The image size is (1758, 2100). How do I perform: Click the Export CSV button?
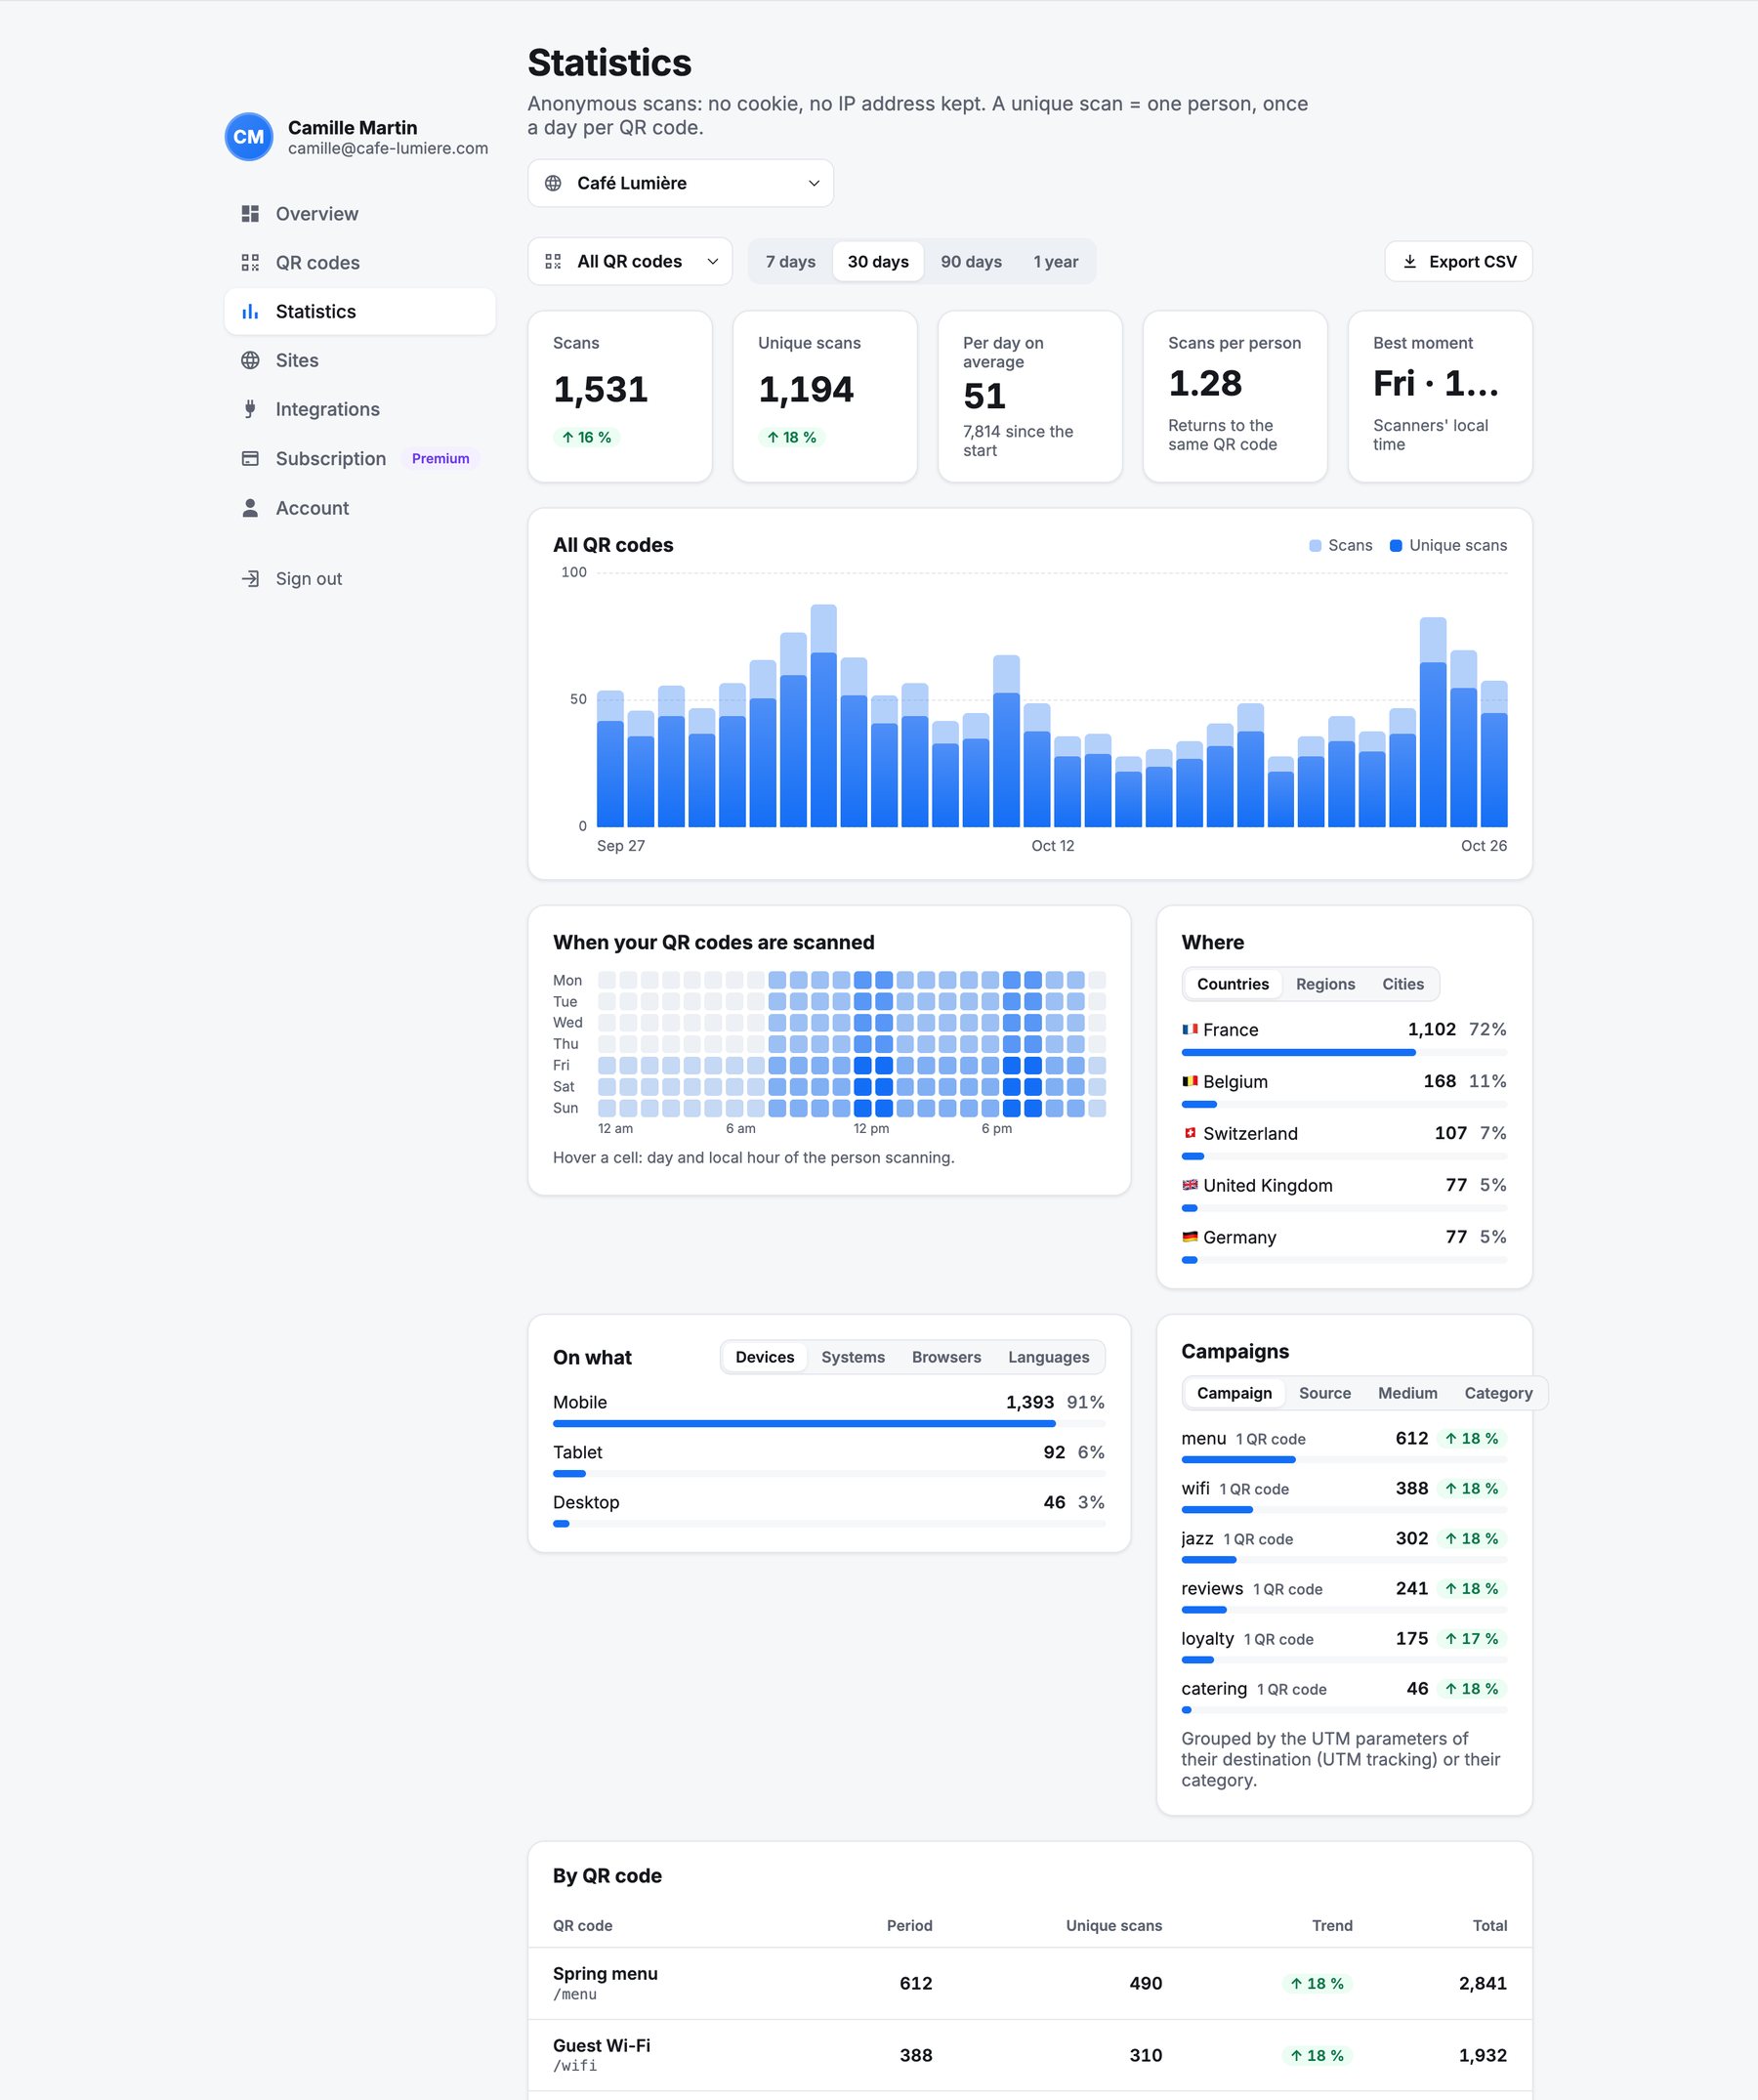[1458, 262]
